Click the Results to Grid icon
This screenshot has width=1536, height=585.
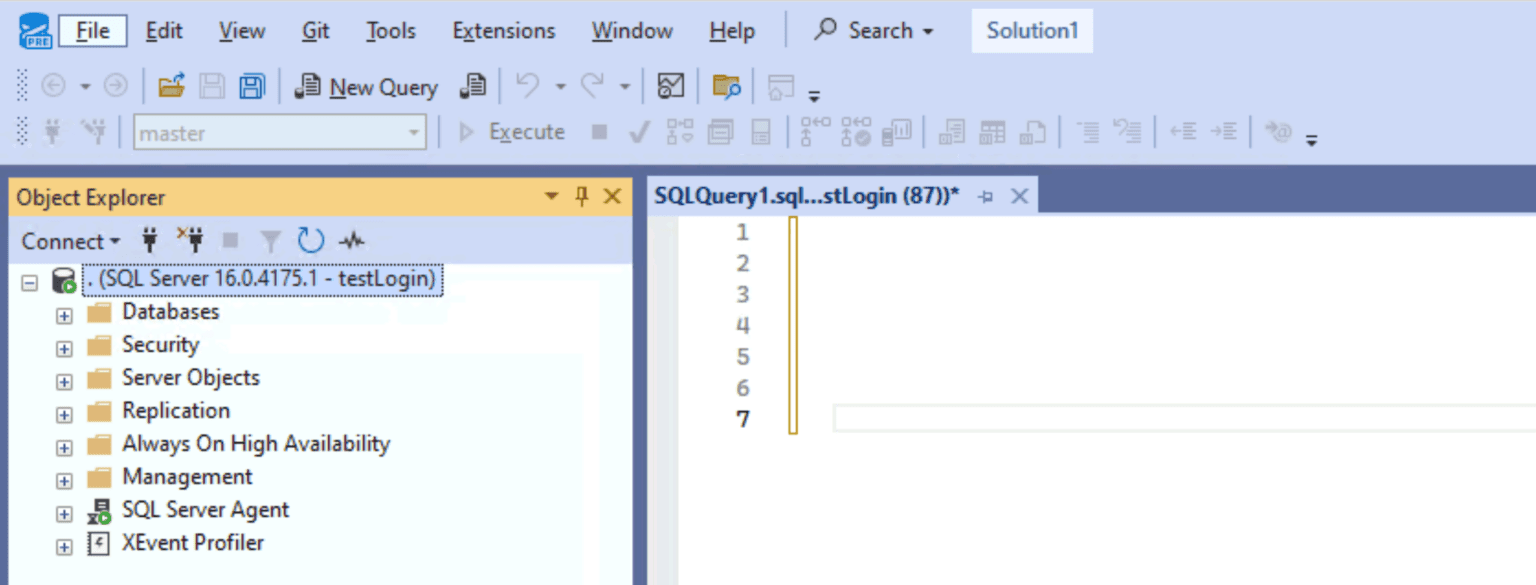(992, 131)
